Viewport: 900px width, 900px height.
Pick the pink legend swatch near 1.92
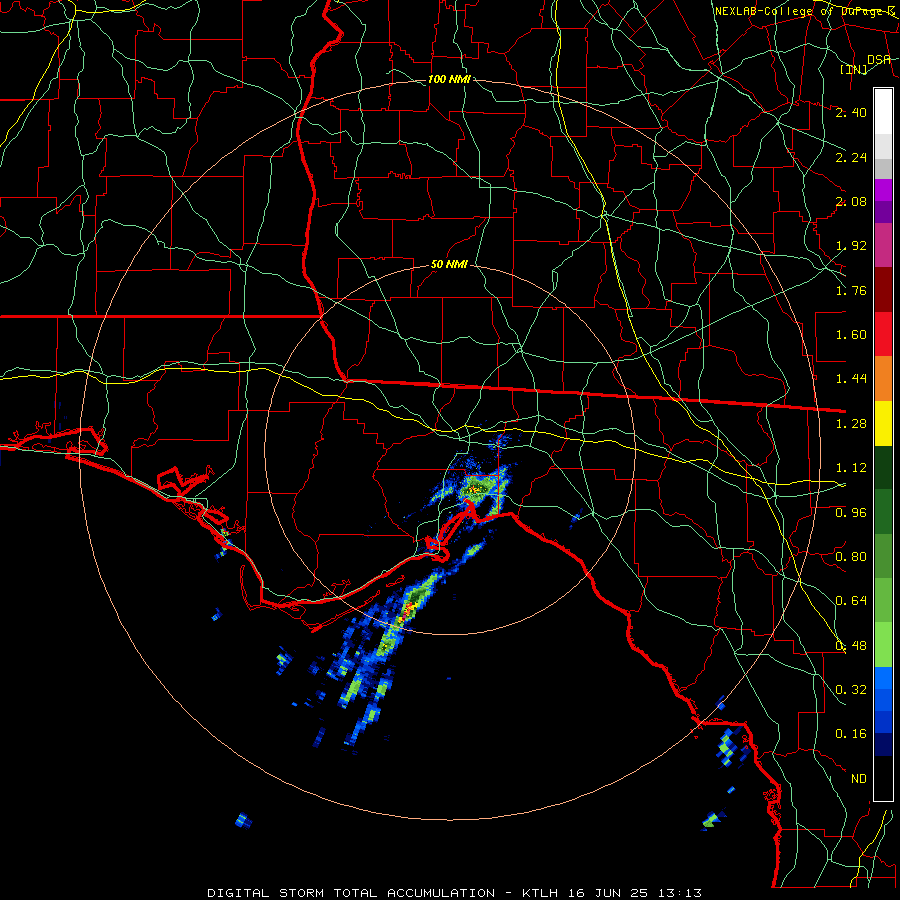[x=883, y=246]
